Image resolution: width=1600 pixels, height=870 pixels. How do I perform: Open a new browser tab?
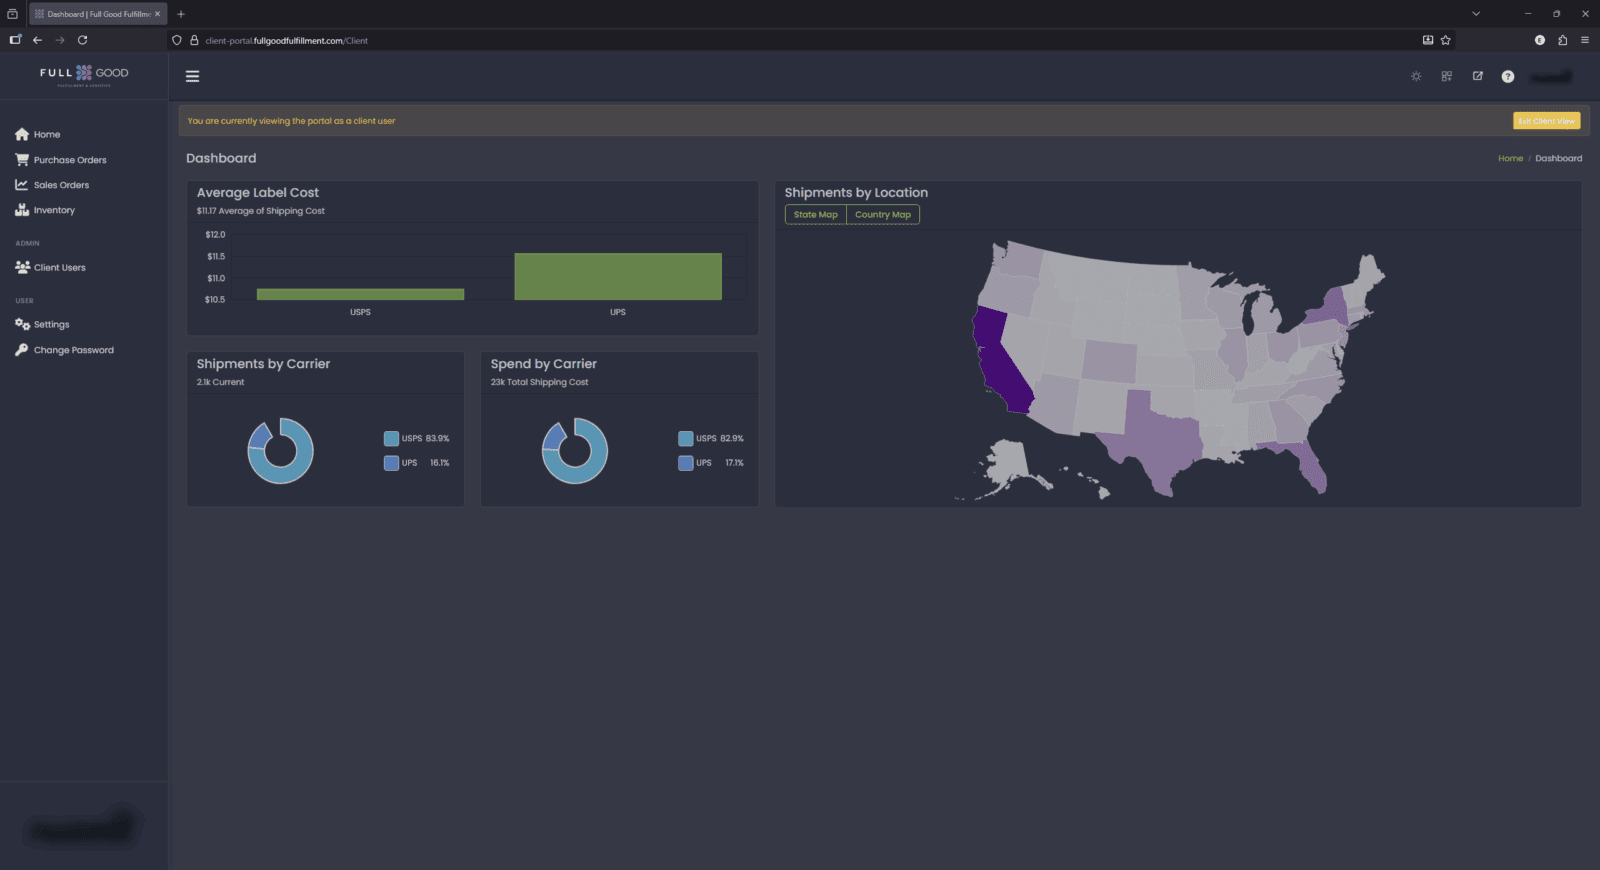pyautogui.click(x=181, y=14)
